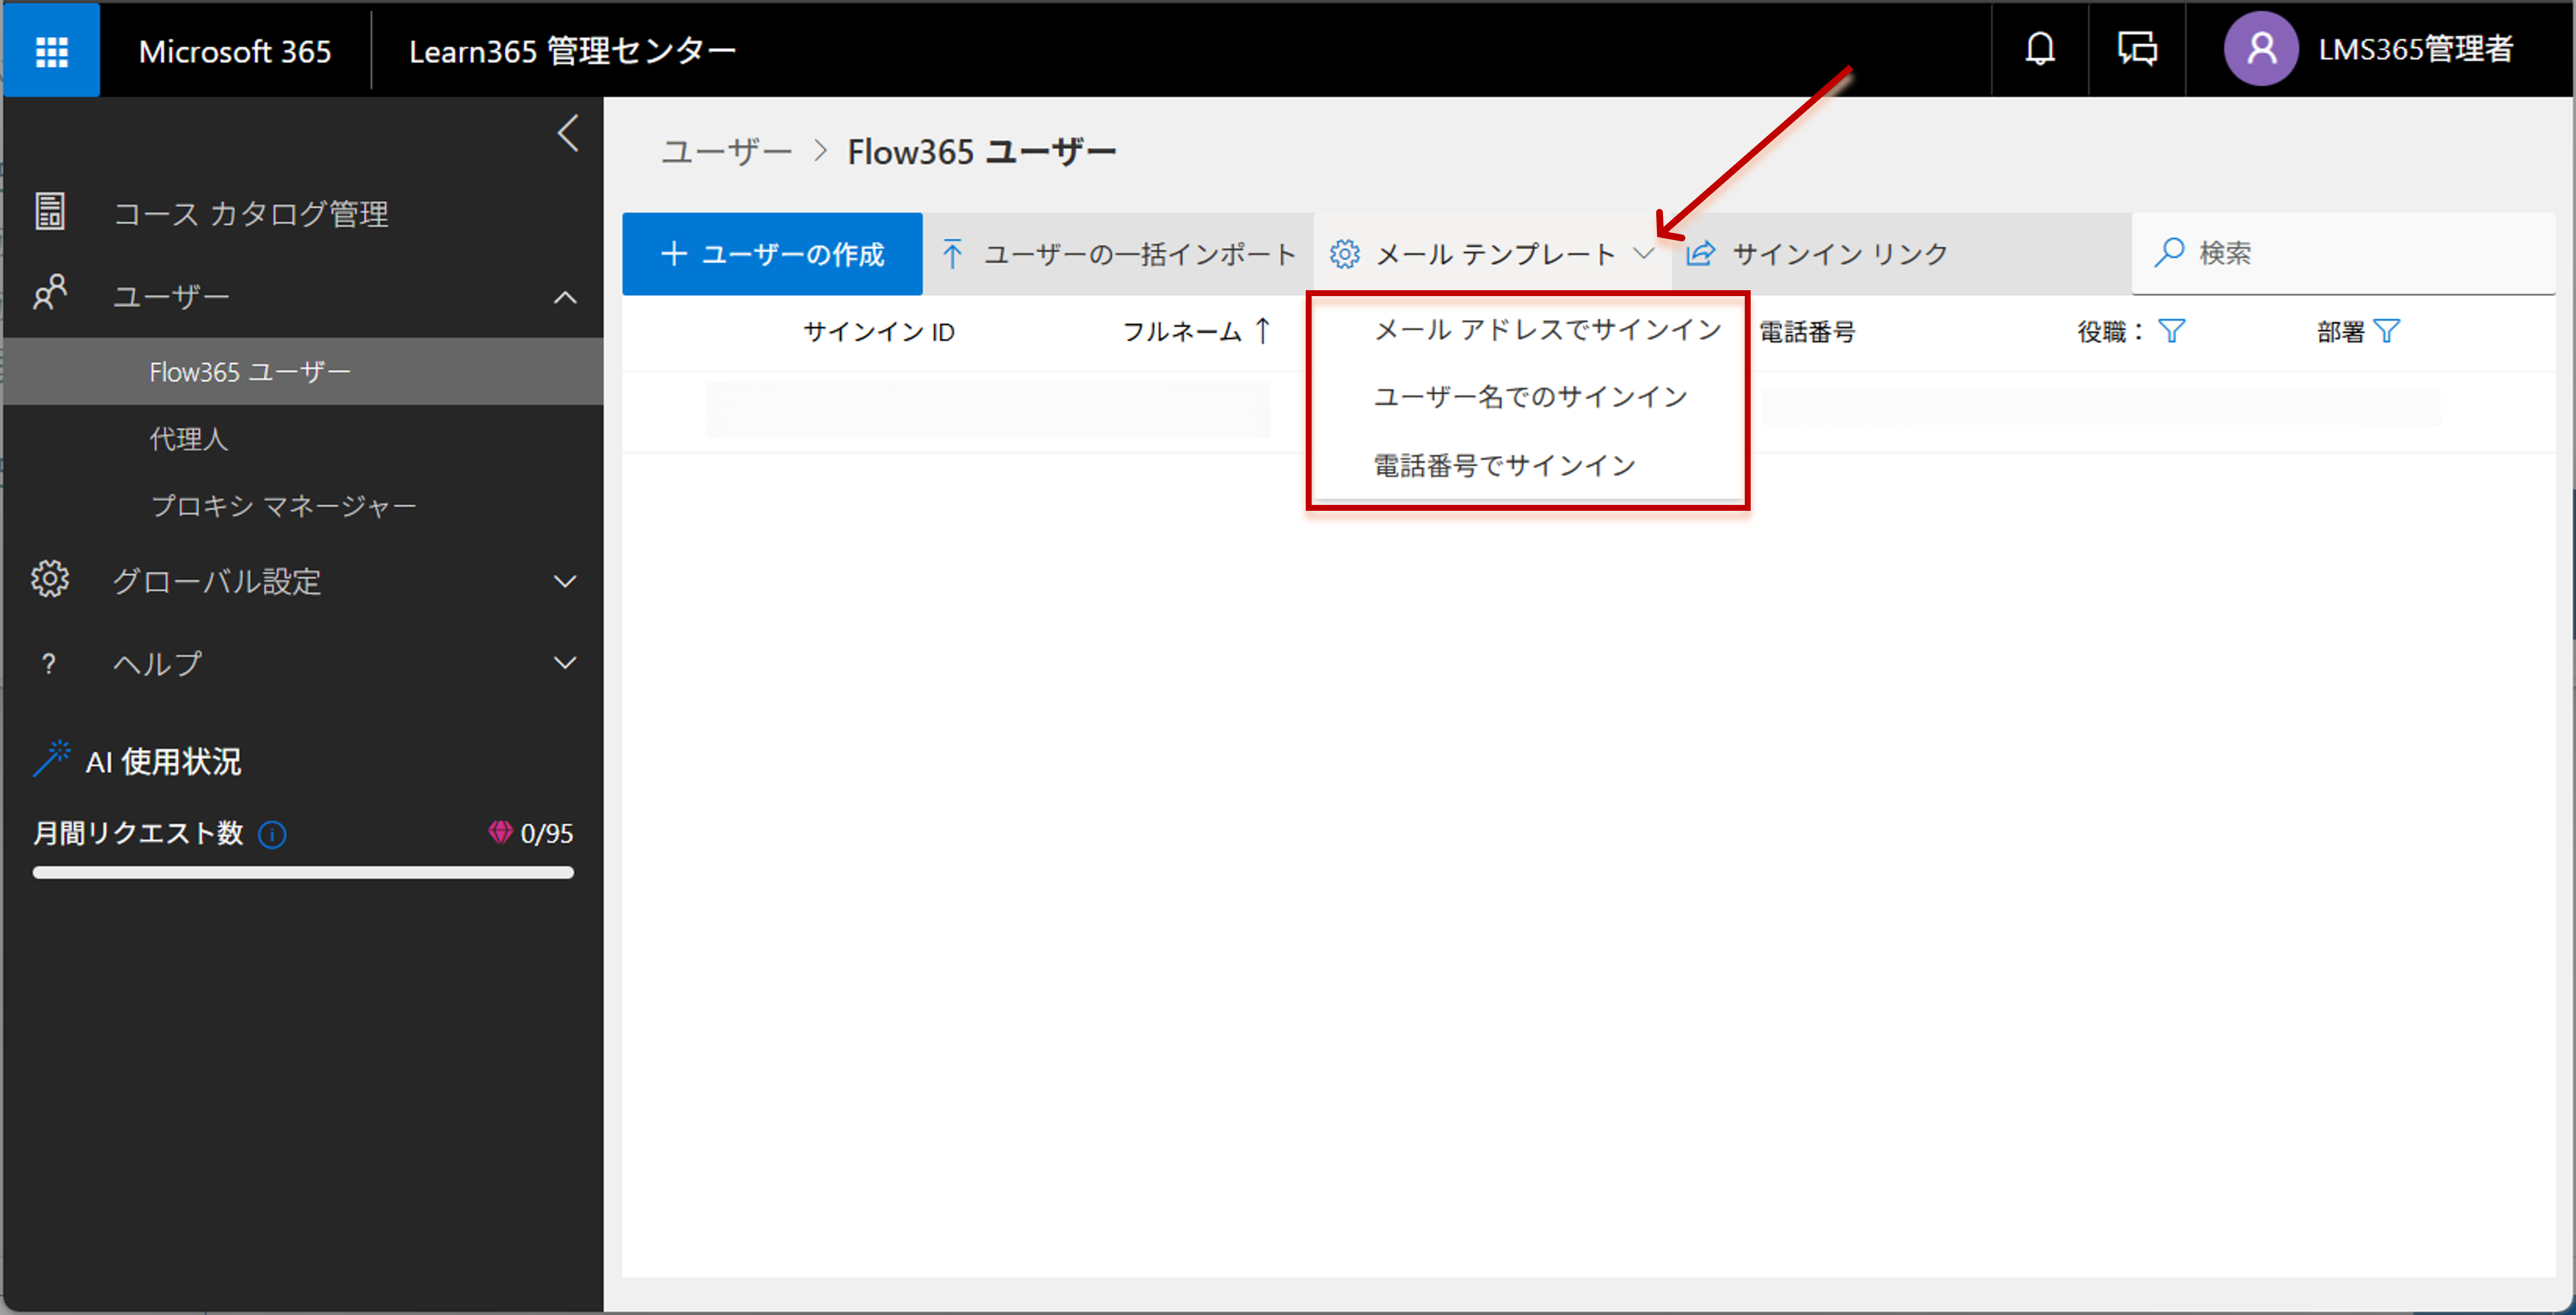Click the ユーザー breadcrumb link
The width and height of the screenshot is (2576, 1315).
point(727,152)
